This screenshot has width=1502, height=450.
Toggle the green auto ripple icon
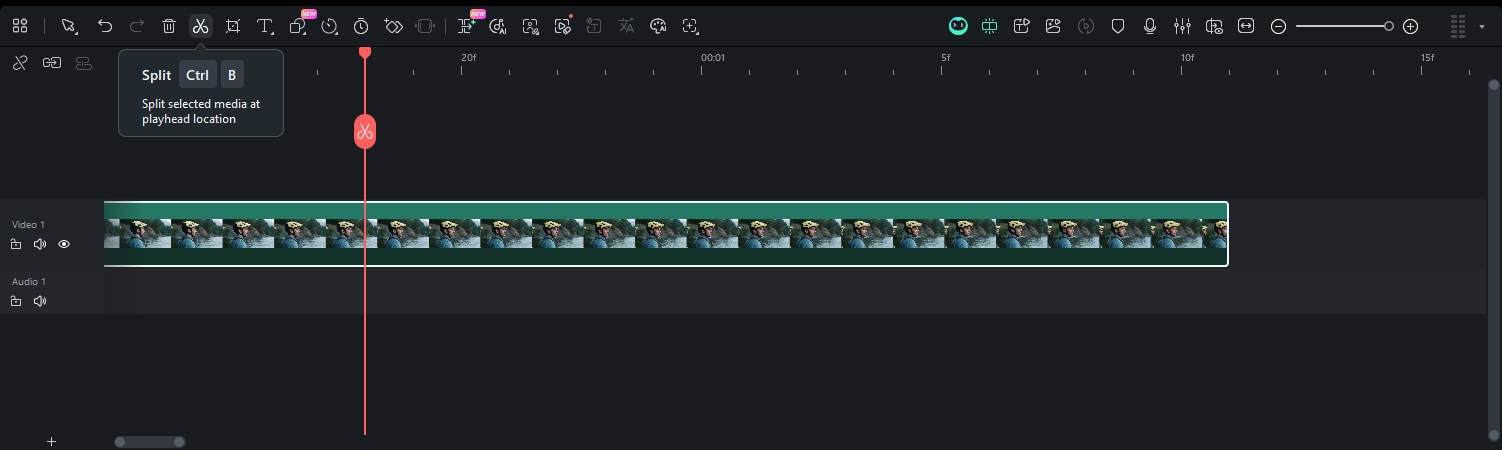point(990,26)
